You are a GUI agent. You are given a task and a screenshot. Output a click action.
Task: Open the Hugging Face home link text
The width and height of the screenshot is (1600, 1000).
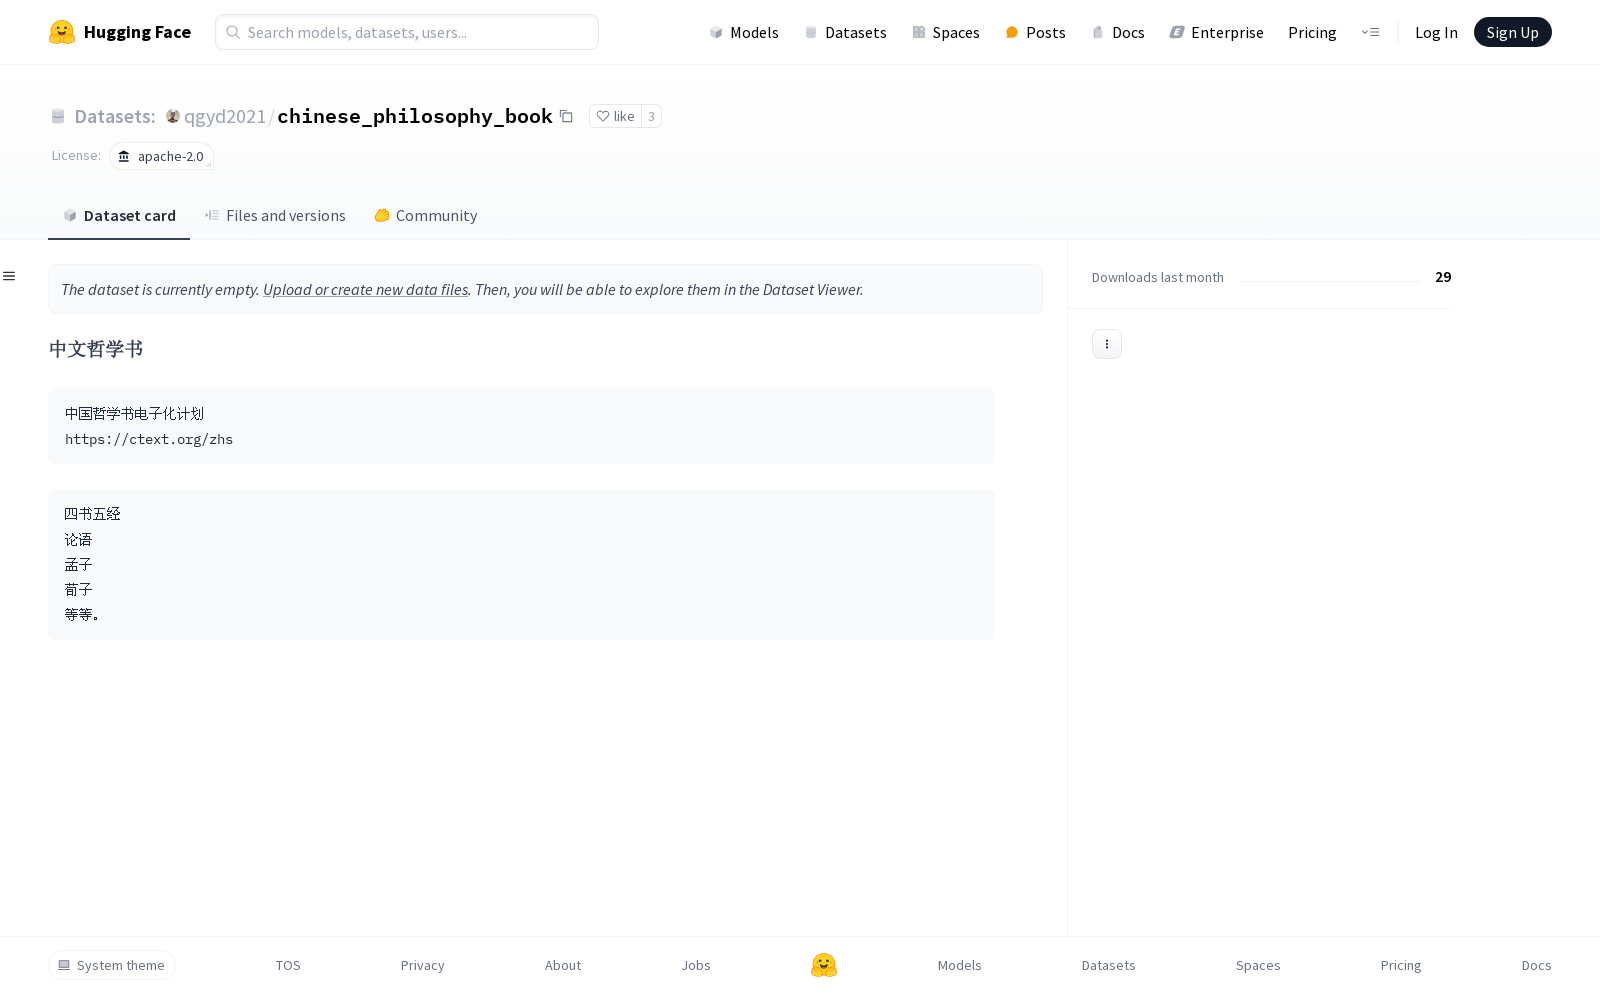137,32
